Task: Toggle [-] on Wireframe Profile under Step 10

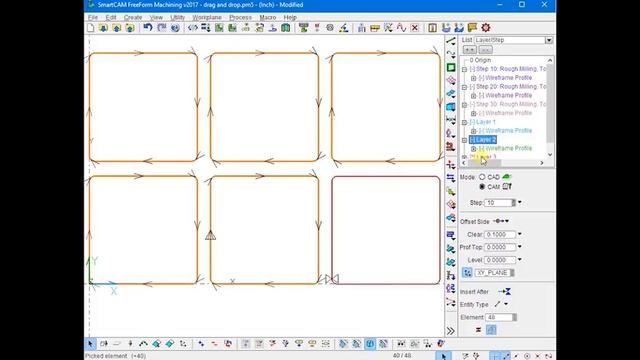Action: pos(481,78)
